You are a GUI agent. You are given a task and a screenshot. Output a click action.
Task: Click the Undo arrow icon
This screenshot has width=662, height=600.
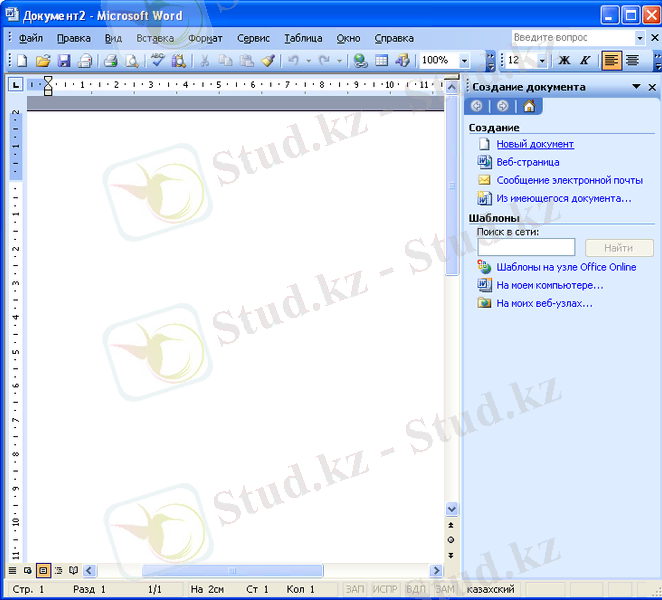click(293, 61)
